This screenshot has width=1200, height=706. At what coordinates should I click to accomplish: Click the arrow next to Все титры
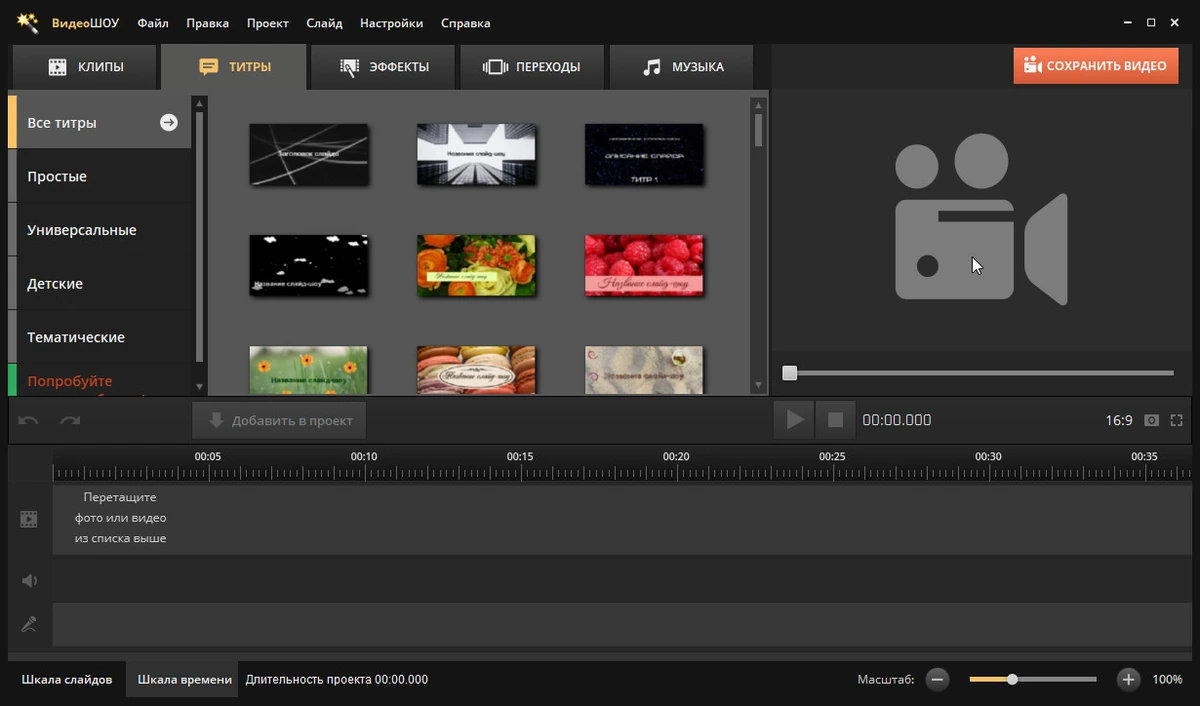[x=169, y=122]
